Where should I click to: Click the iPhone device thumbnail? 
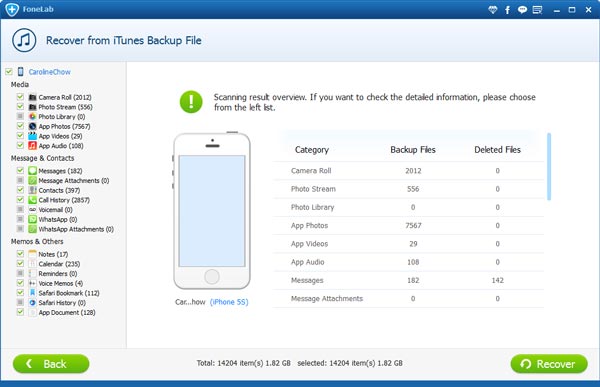[x=212, y=211]
